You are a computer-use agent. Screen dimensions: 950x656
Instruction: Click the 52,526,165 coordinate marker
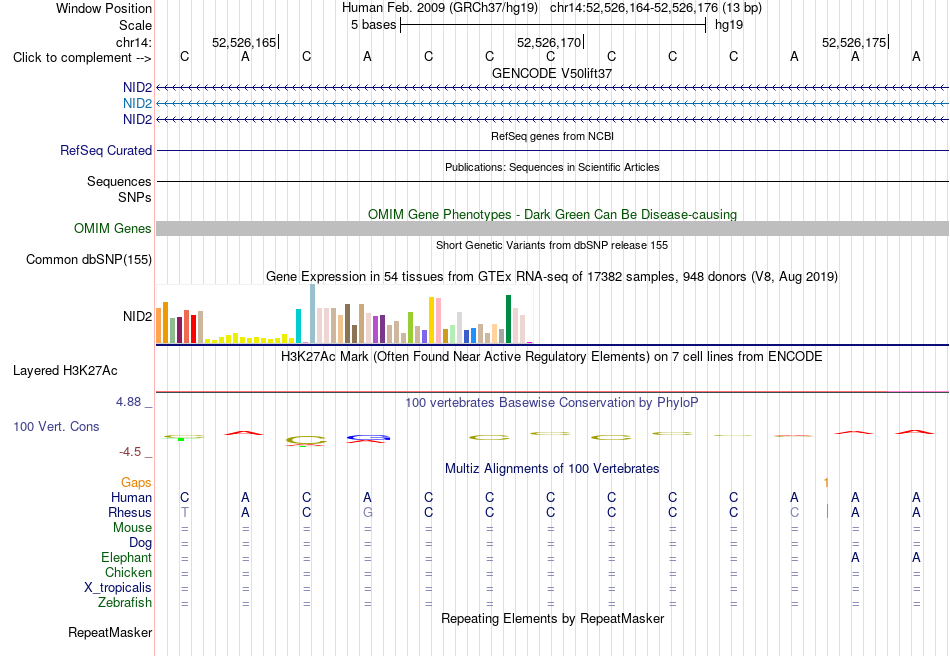tap(244, 42)
